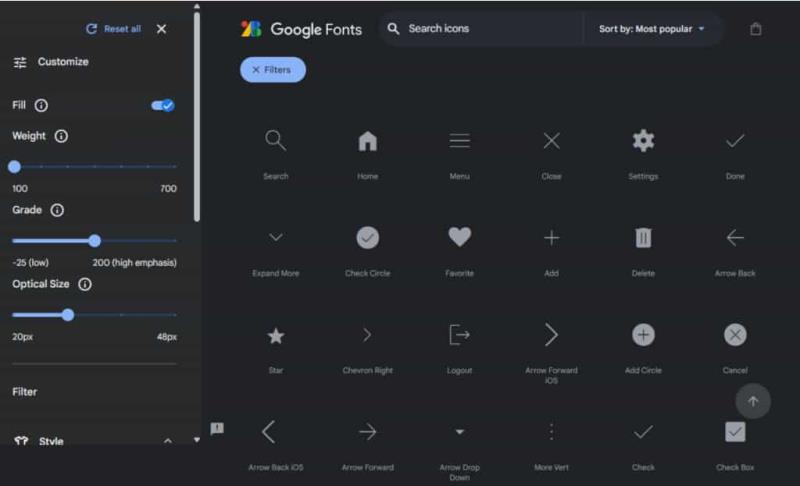Select the Check Circle icon tile
This screenshot has width=800, height=486.
pyautogui.click(x=367, y=250)
